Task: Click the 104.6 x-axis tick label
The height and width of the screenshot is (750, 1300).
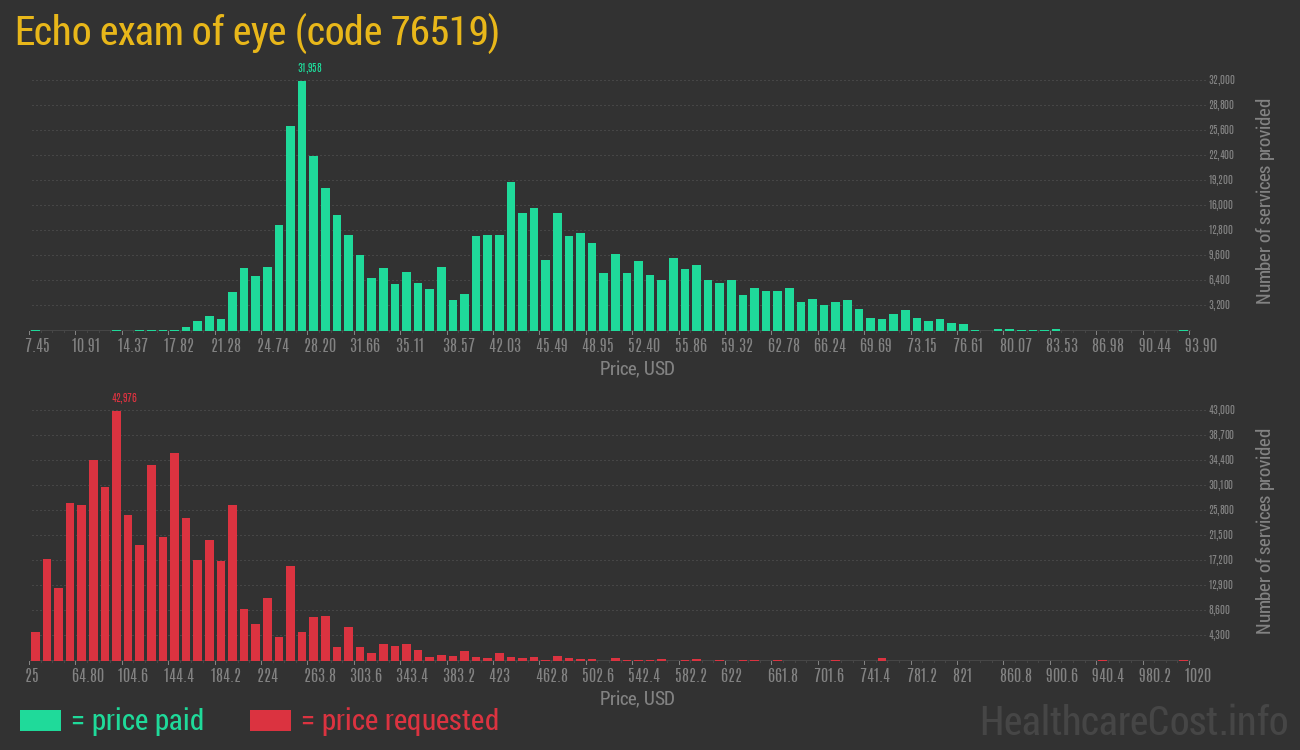Action: click(x=132, y=676)
